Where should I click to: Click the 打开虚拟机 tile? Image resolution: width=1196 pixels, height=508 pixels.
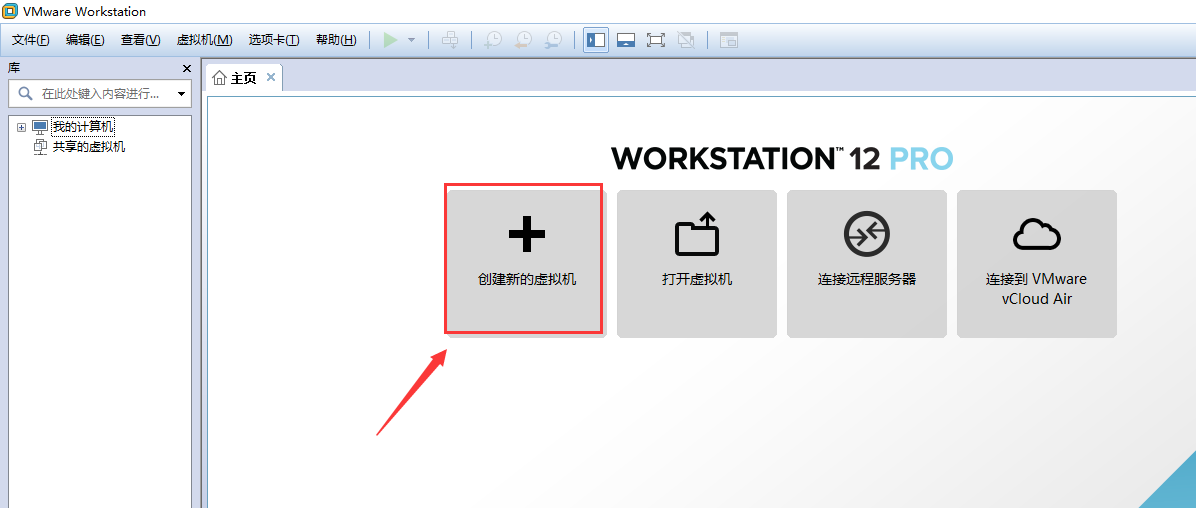tap(696, 263)
